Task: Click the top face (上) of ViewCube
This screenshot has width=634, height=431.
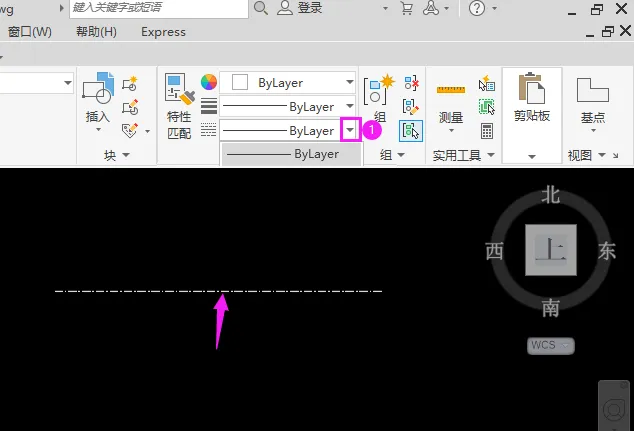Action: pyautogui.click(x=551, y=250)
